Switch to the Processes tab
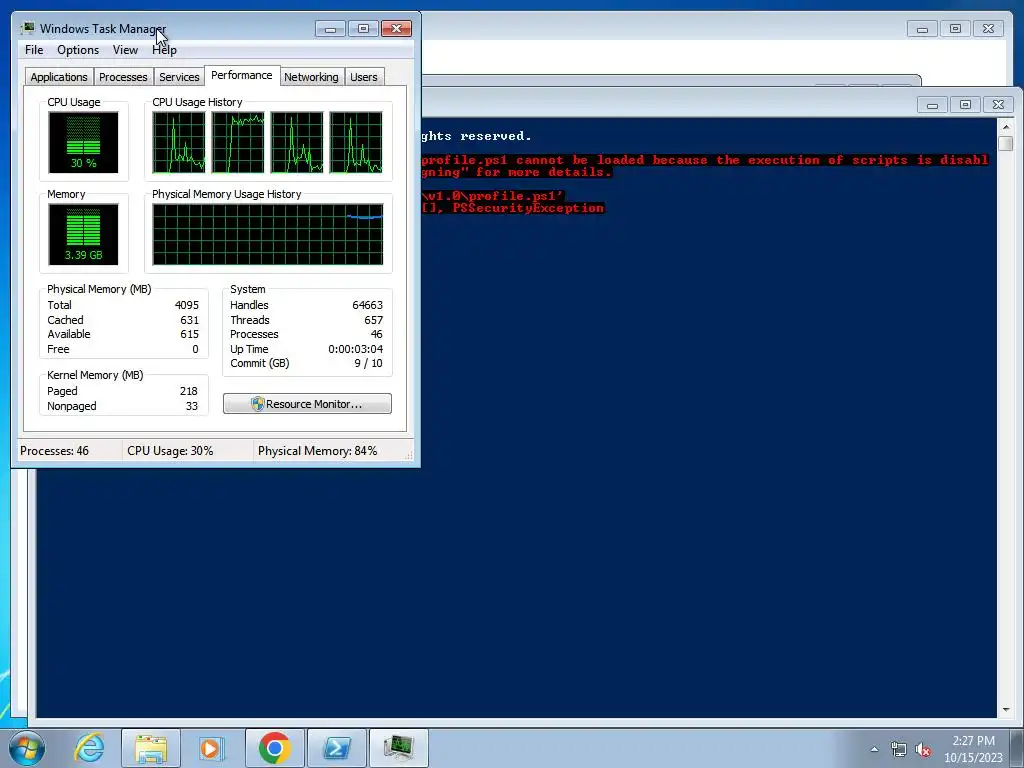This screenshot has height=768, width=1024. point(123,77)
